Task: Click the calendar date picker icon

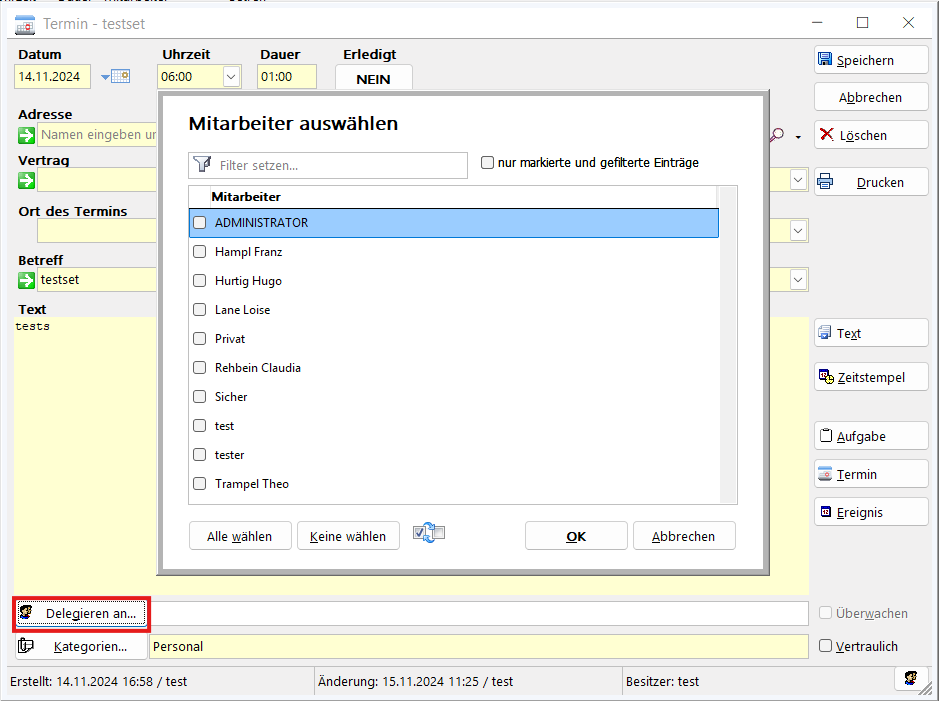Action: [x=119, y=76]
